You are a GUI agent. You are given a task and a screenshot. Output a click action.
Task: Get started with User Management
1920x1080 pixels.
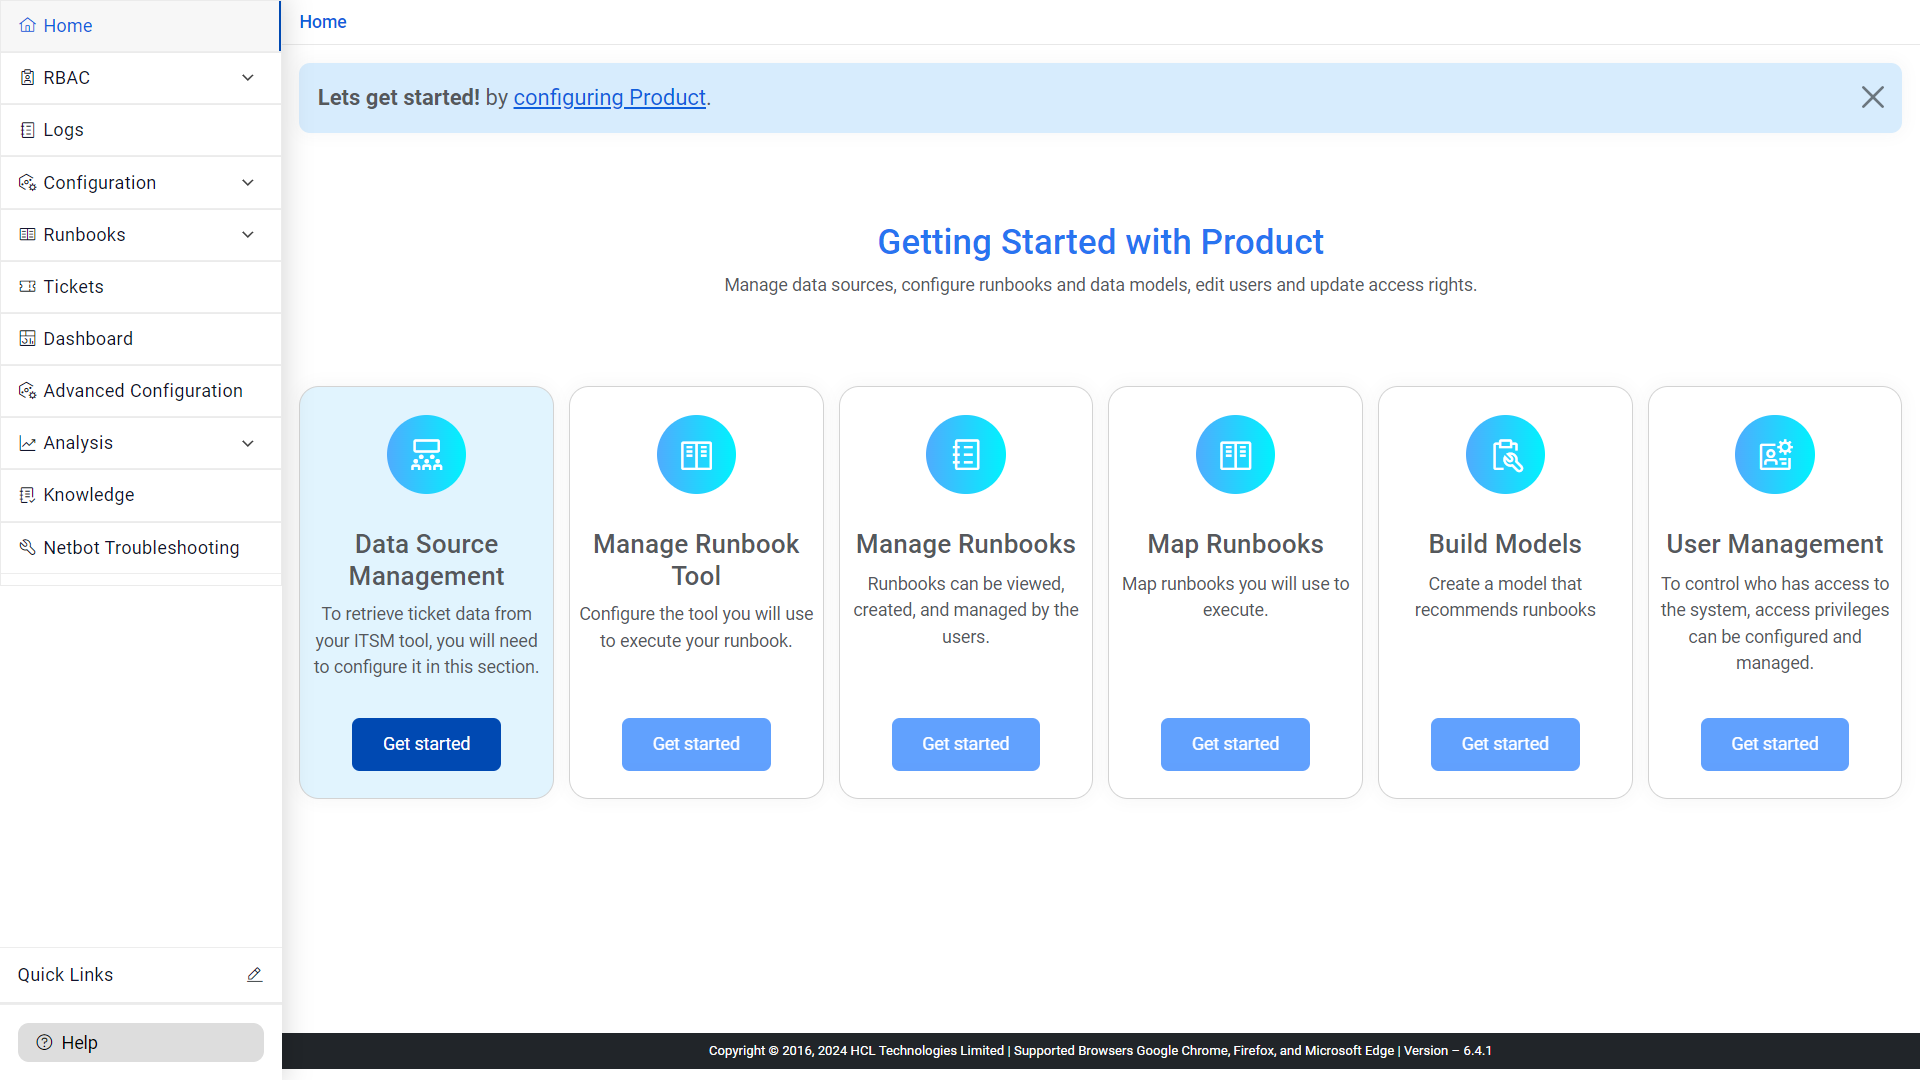pyautogui.click(x=1774, y=744)
